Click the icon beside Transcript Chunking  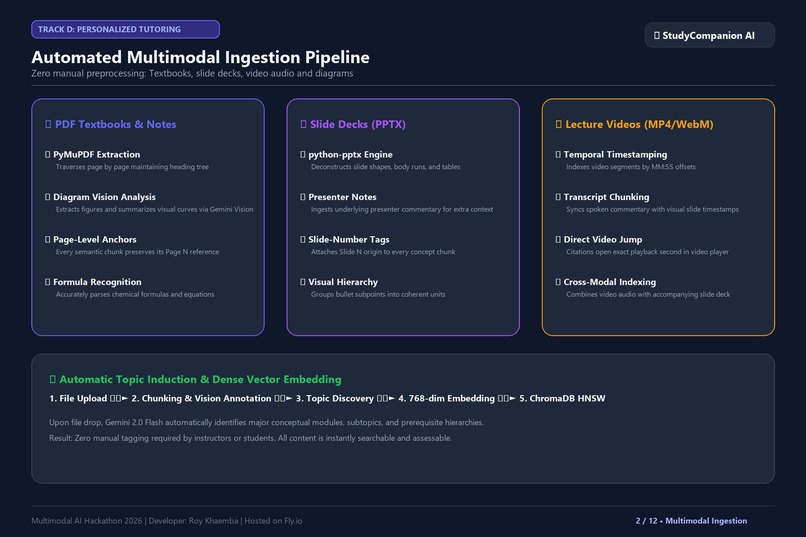point(558,197)
